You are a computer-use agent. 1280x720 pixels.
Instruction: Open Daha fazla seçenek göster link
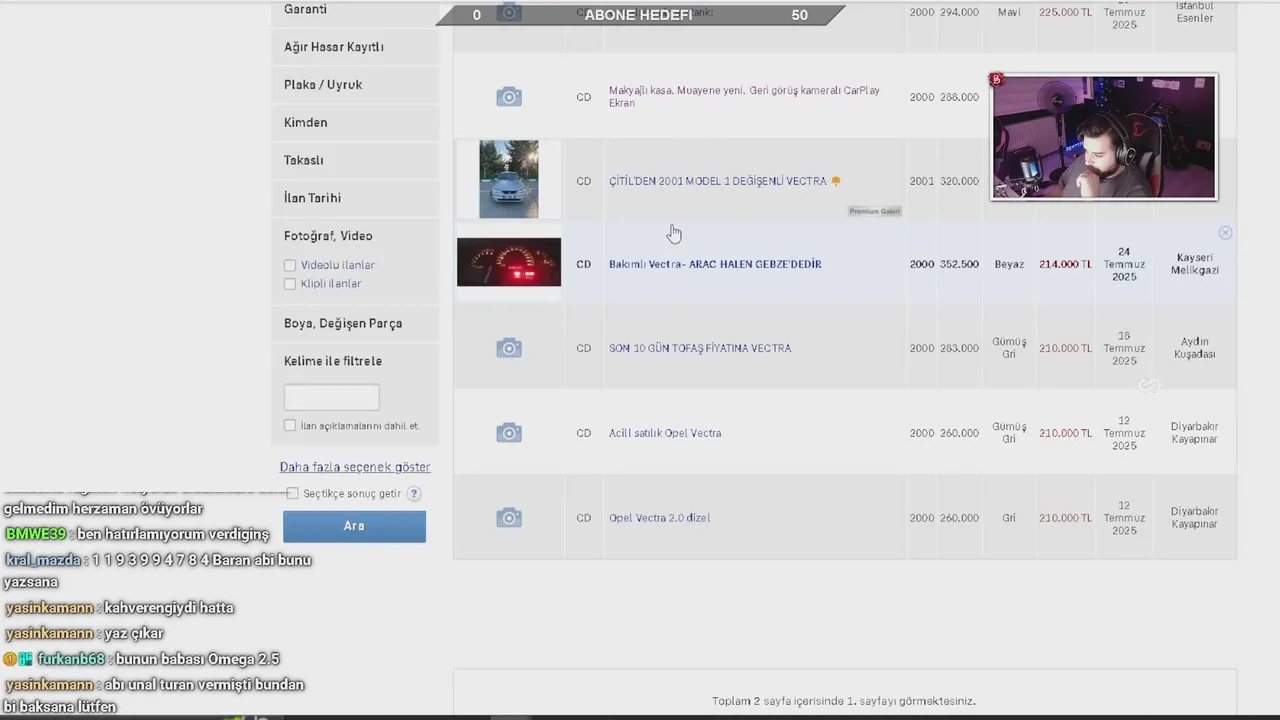(355, 467)
